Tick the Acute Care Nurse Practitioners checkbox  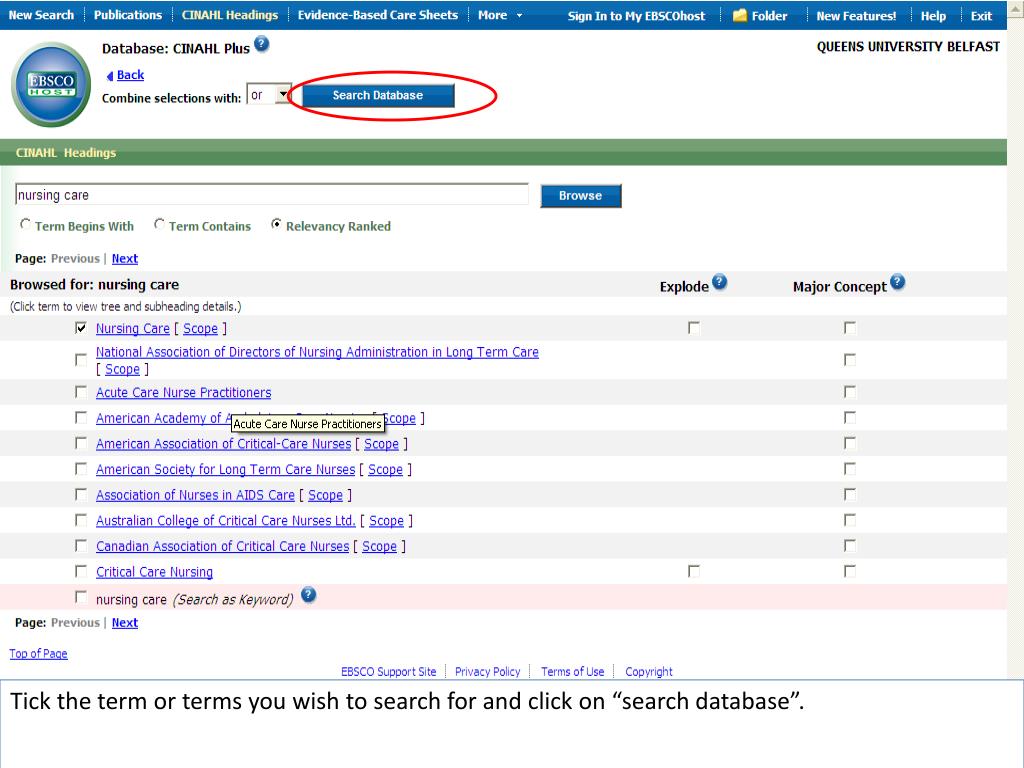(x=80, y=392)
